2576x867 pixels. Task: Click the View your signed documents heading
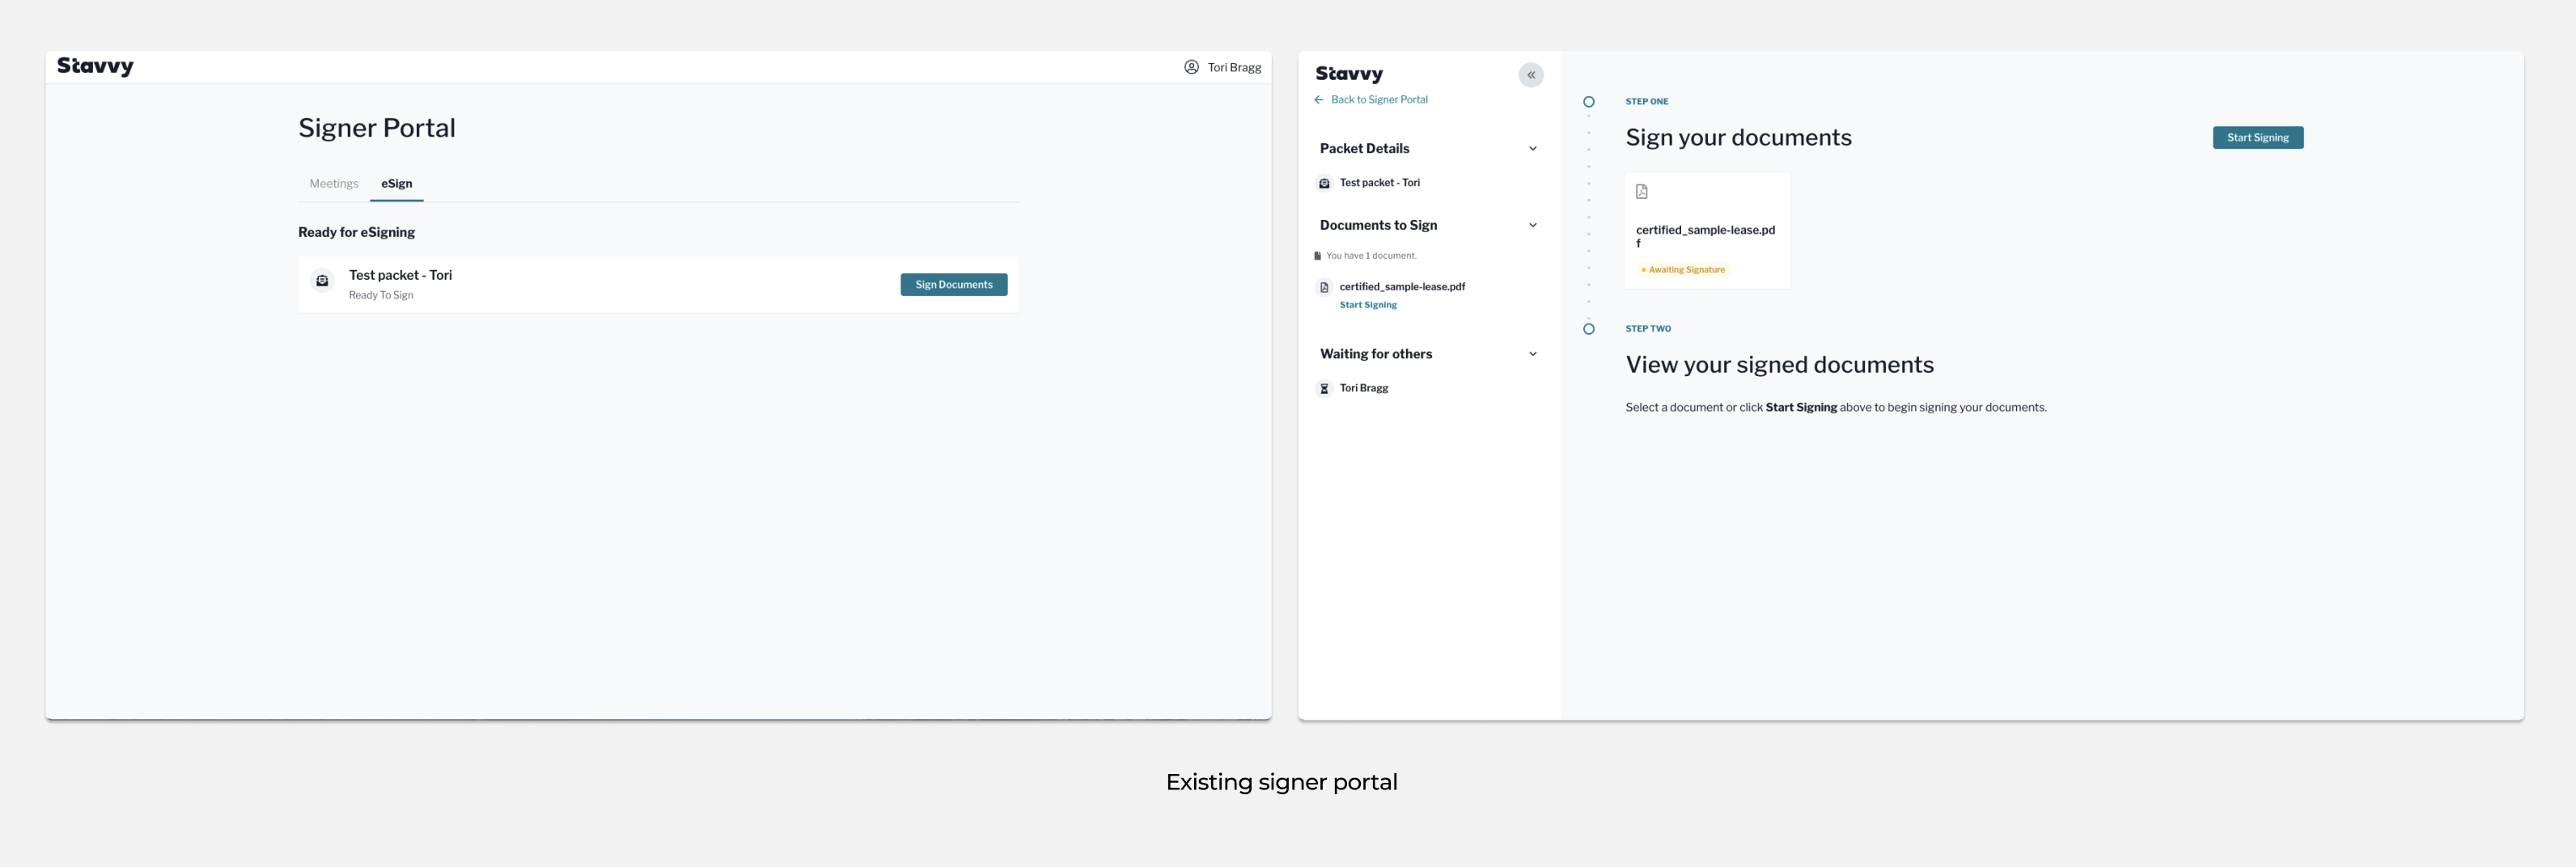1779,365
